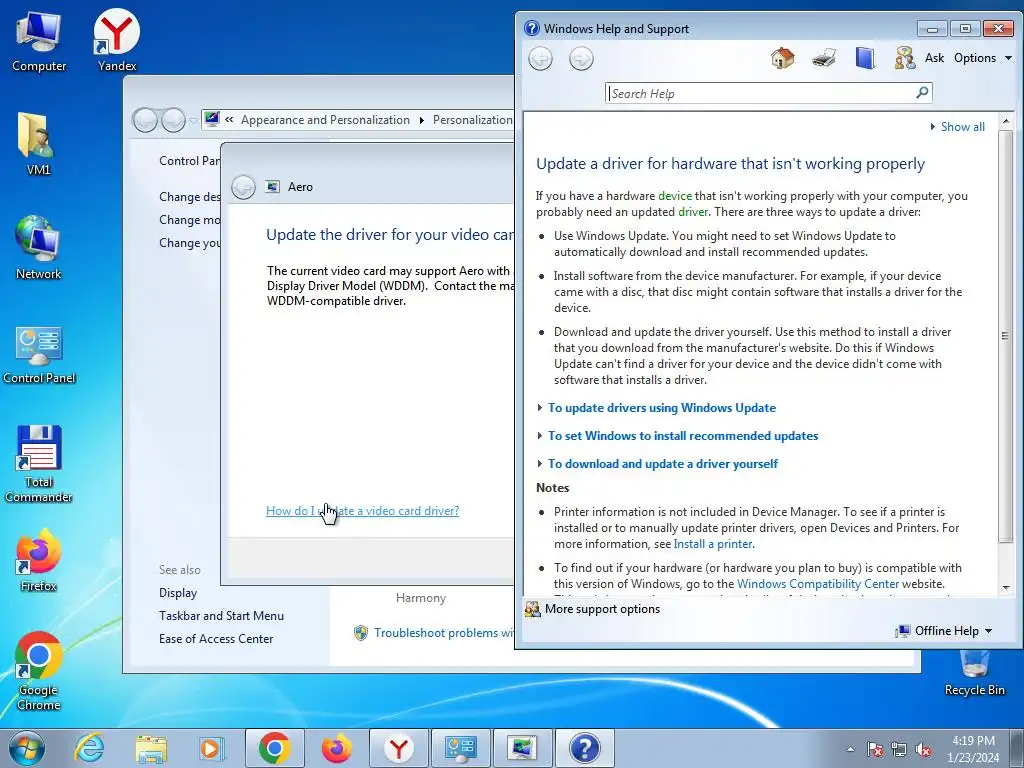The image size is (1024, 768).
Task: Click the Search Help input field
Action: [x=761, y=93]
